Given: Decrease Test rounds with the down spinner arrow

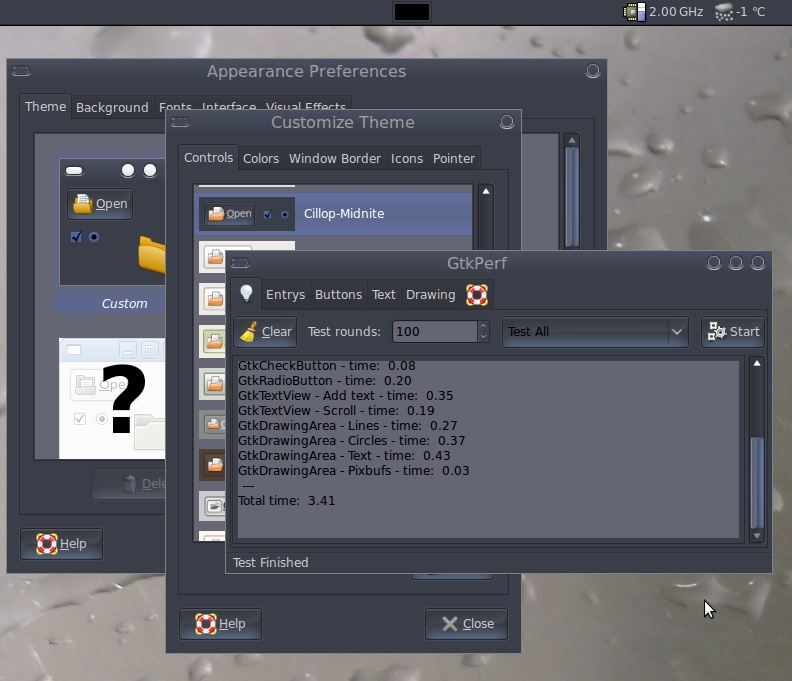Looking at the screenshot, I should coord(483,337).
